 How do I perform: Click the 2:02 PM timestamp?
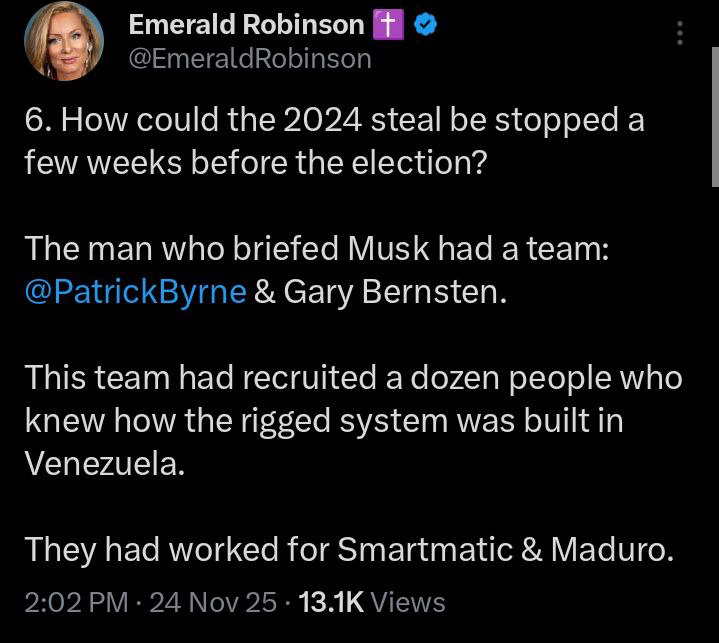pyautogui.click(x=75, y=601)
